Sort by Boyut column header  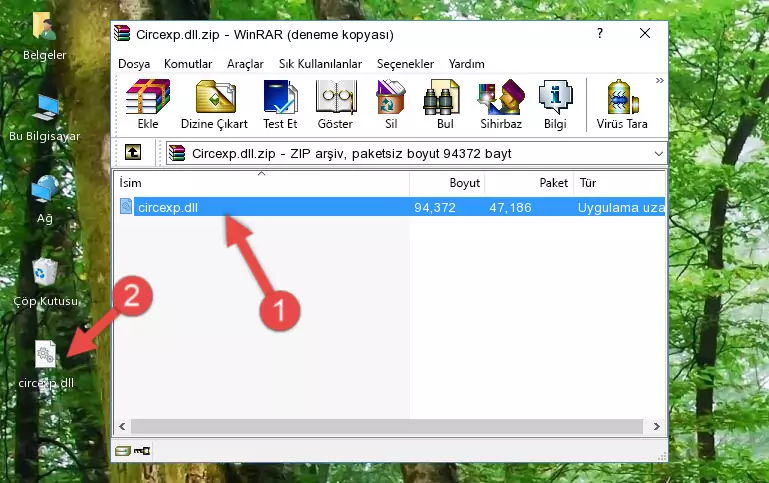point(447,183)
